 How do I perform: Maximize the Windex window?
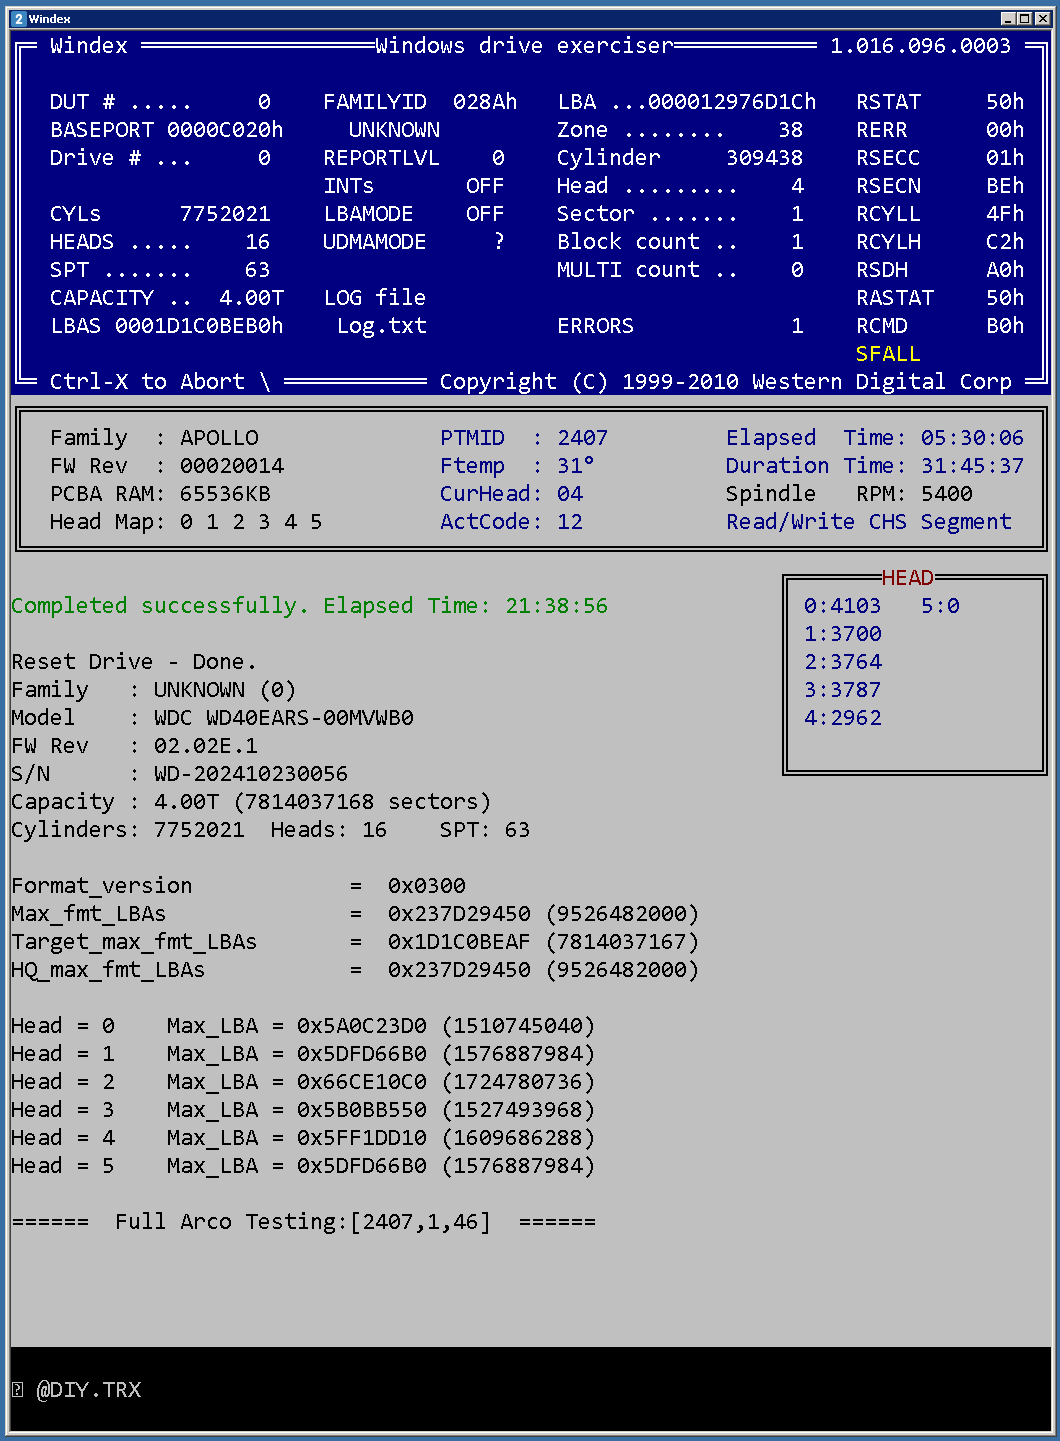(1024, 19)
